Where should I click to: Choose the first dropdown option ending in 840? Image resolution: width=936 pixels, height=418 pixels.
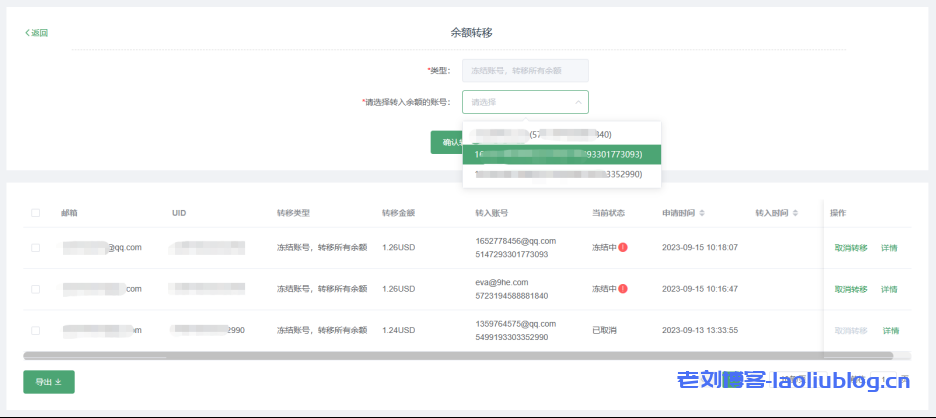(560, 134)
